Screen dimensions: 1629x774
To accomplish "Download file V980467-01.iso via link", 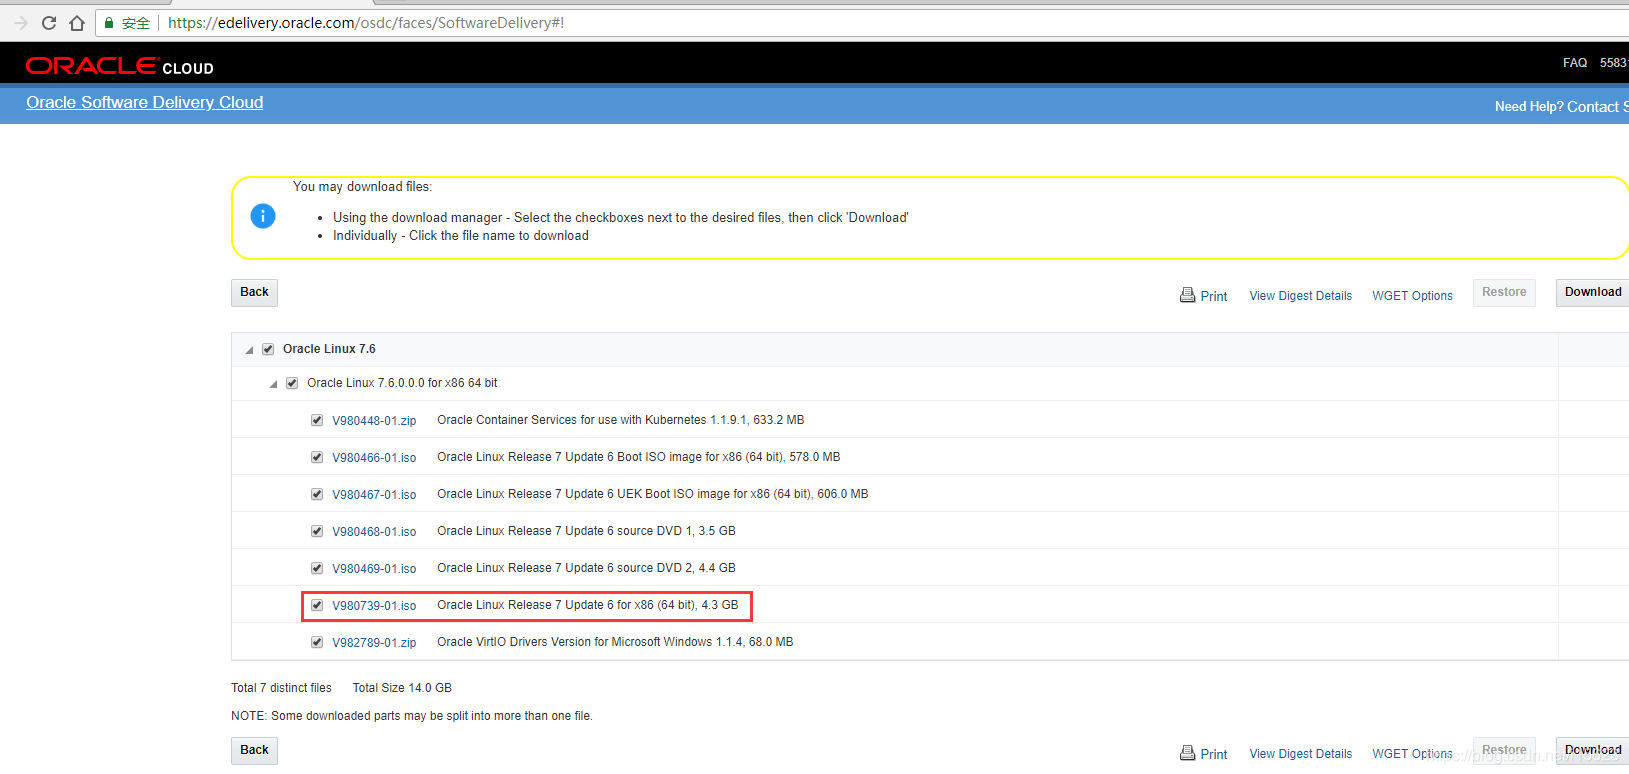I will pos(374,495).
